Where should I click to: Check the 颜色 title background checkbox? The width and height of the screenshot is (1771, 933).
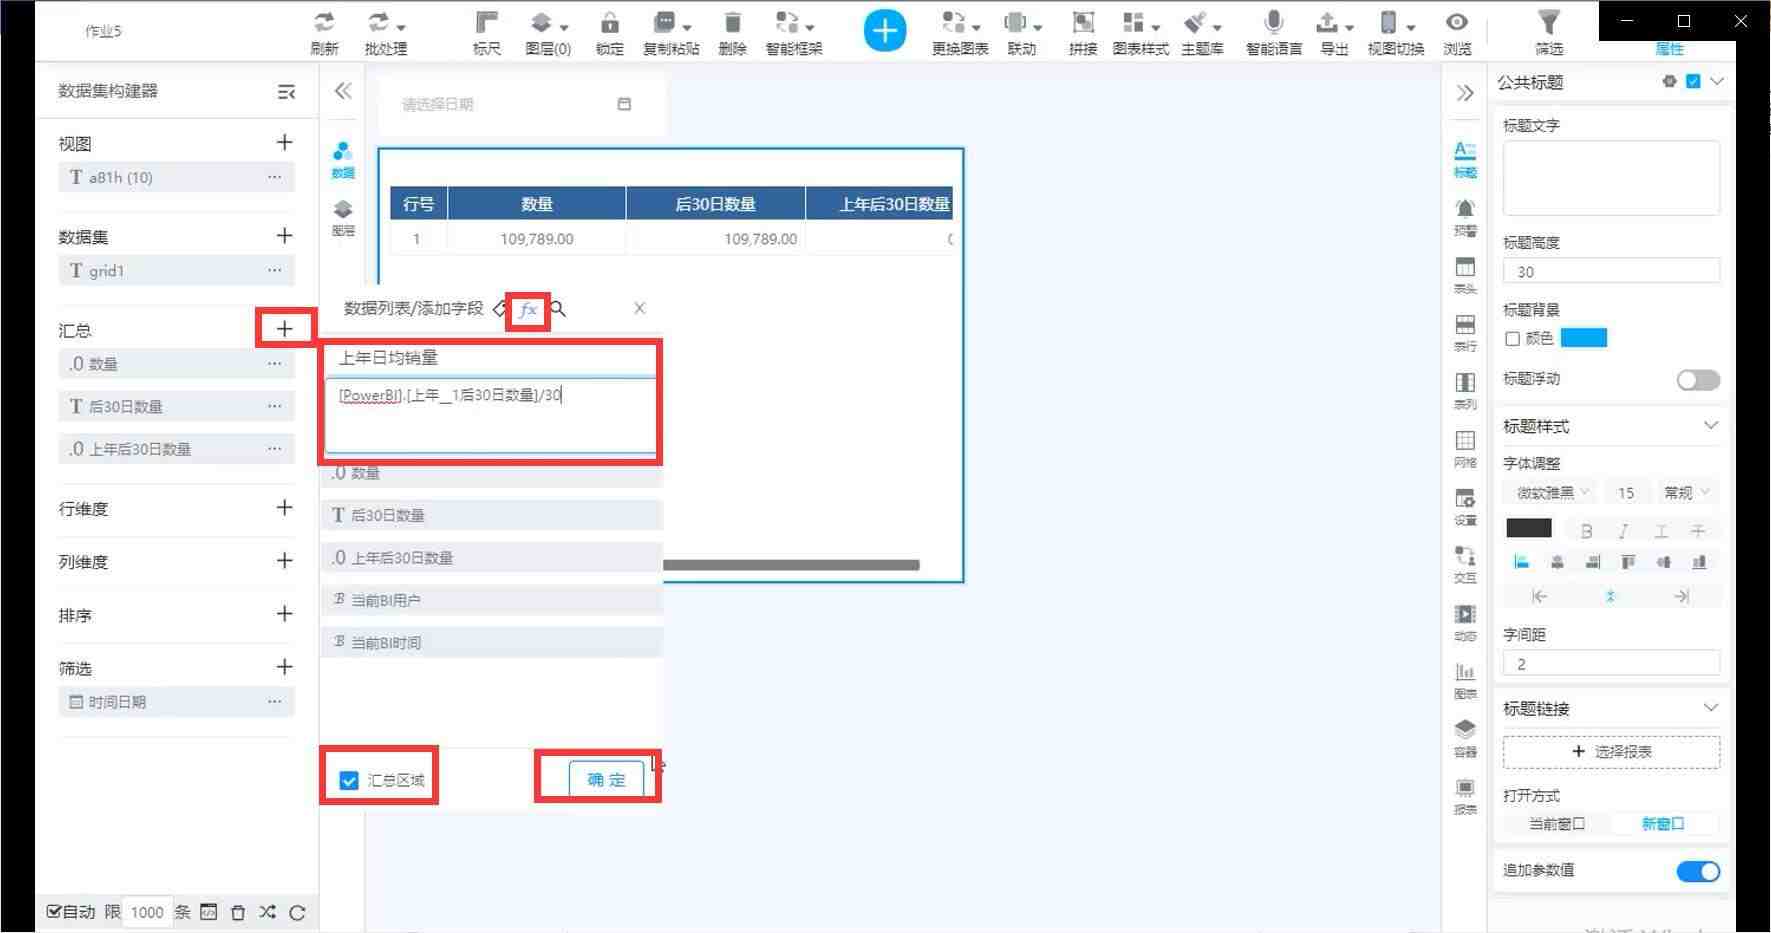[1512, 339]
